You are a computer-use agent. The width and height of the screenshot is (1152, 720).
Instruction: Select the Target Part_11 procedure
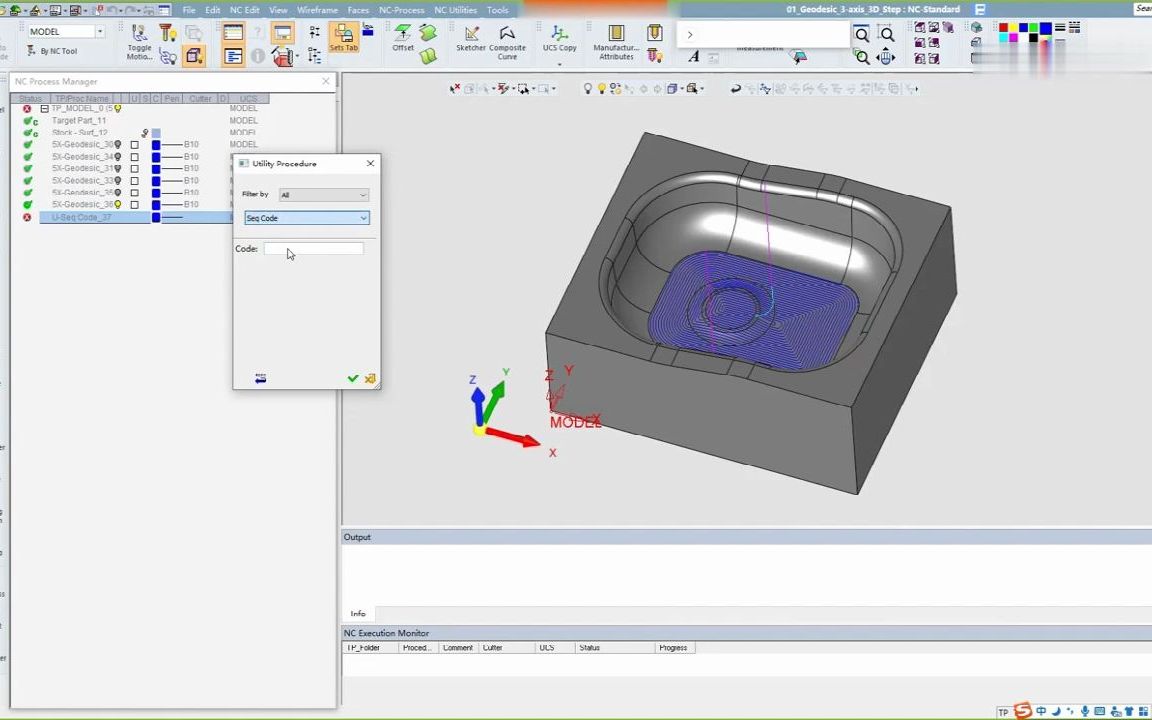tap(79, 121)
